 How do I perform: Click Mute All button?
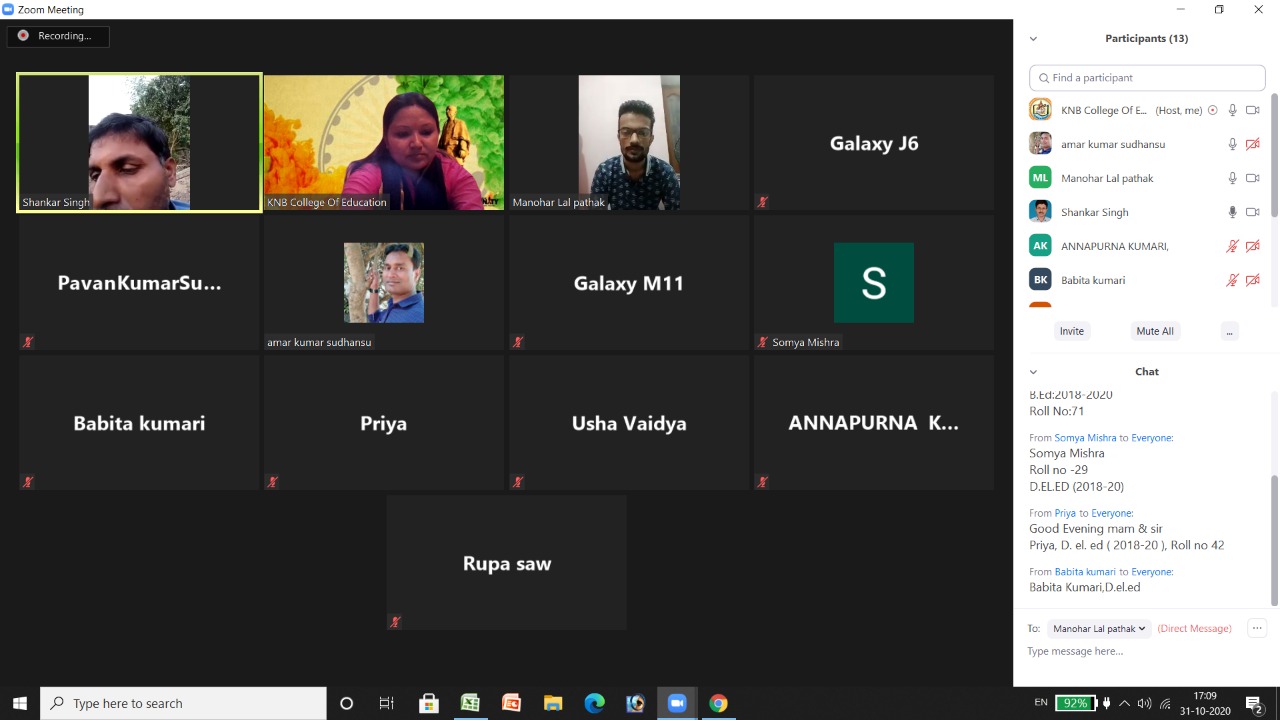(x=1155, y=331)
